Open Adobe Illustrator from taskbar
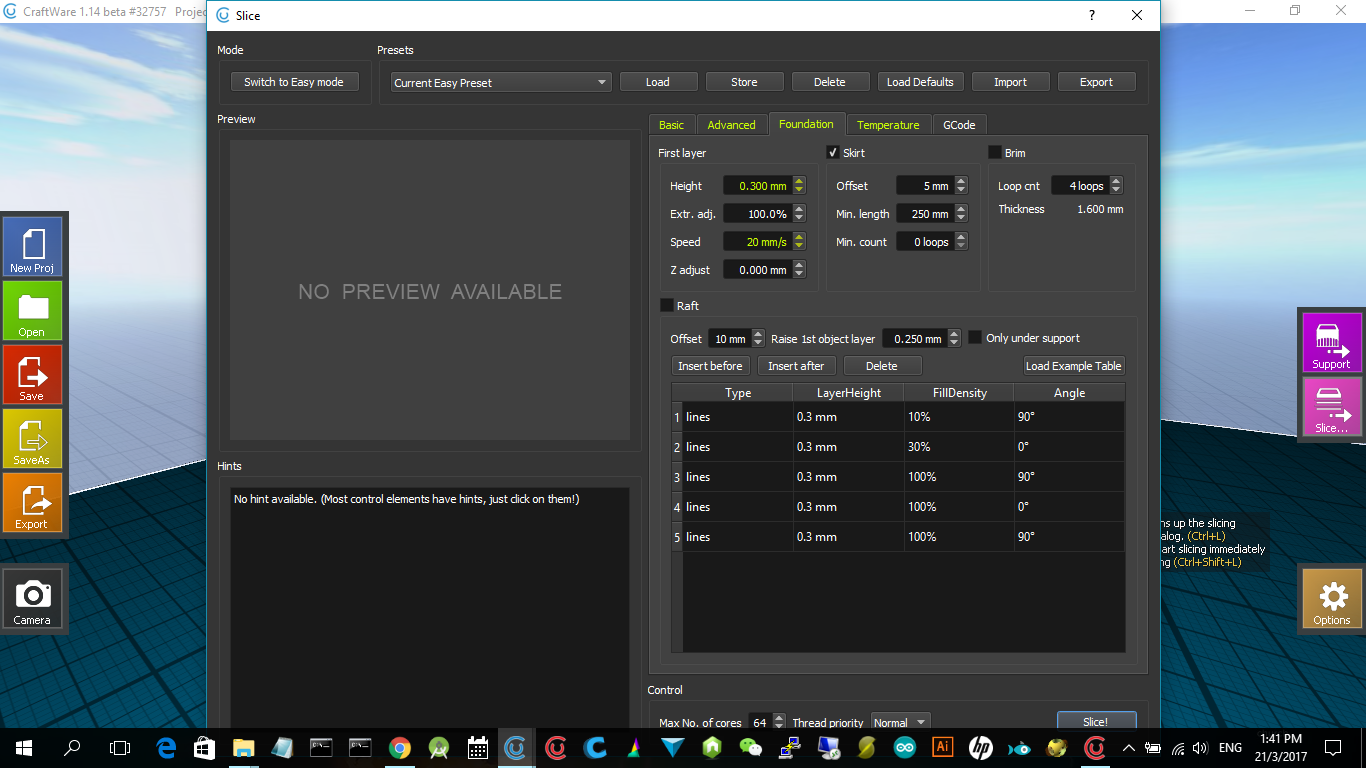The image size is (1366, 768). (x=942, y=747)
